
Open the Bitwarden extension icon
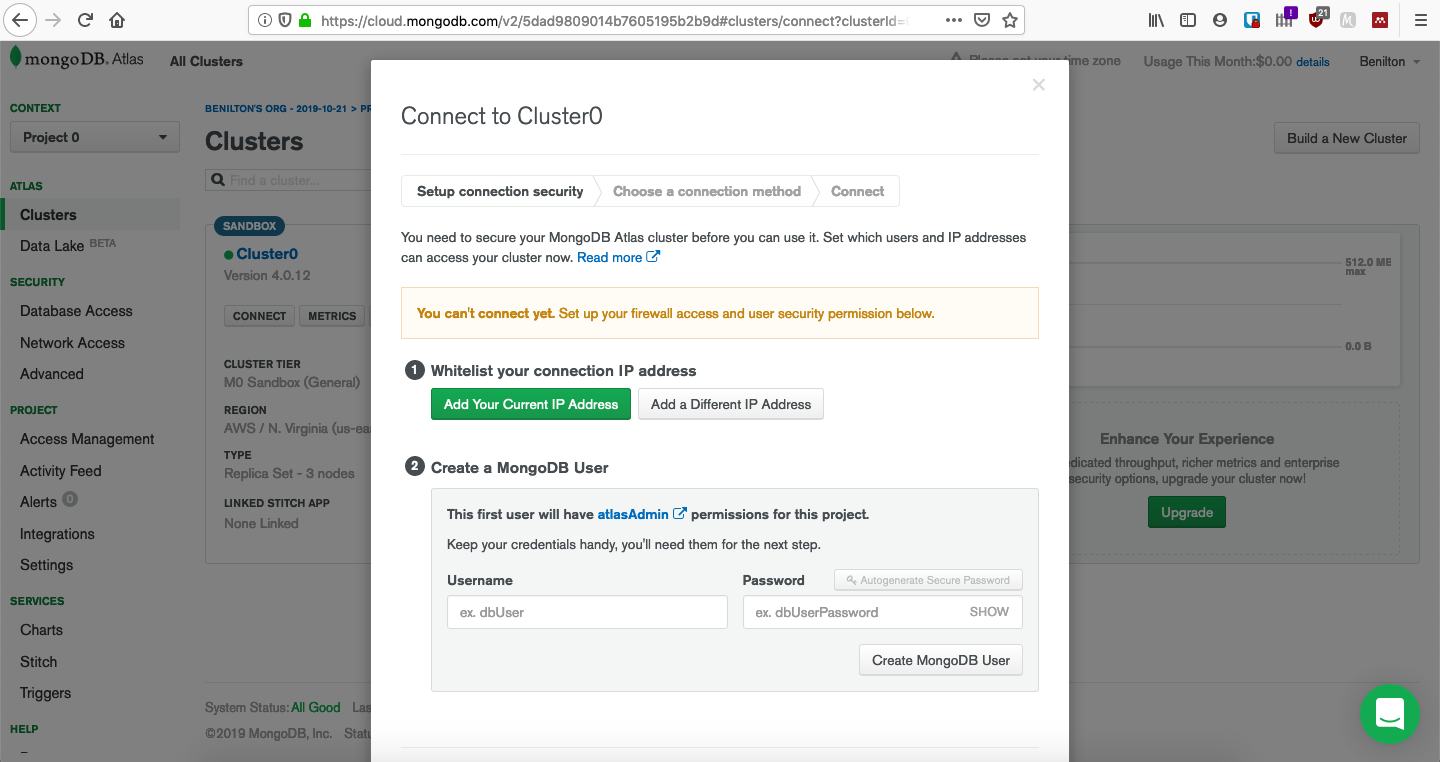point(1251,20)
